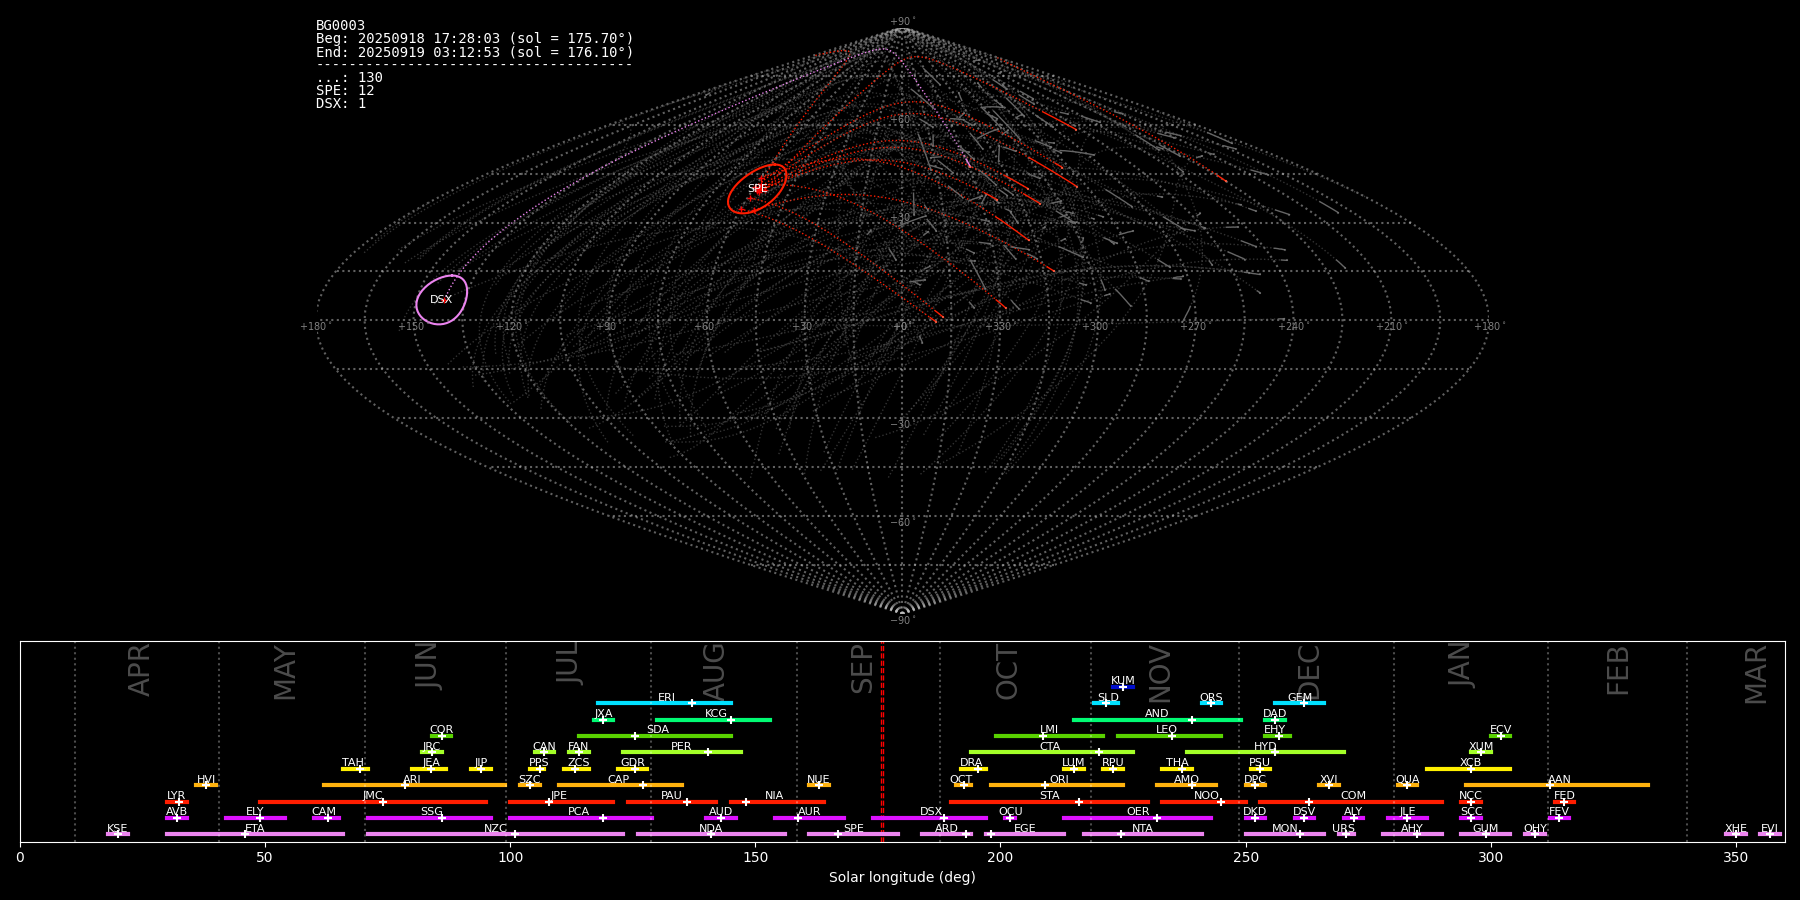The image size is (1800, 900).
Task: Select the yellow XCB shower bar
Action: 1468,769
